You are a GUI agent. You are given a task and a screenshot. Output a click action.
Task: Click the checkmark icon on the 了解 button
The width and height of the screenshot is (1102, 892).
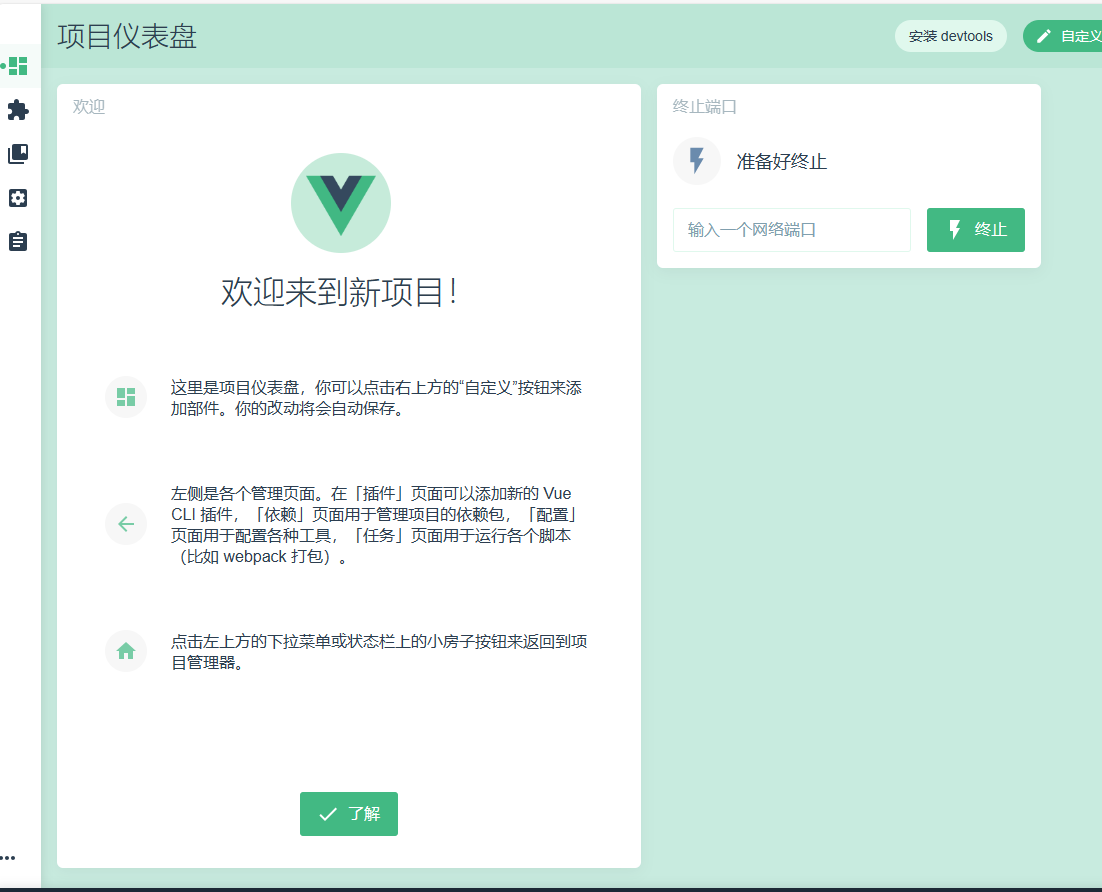[328, 814]
